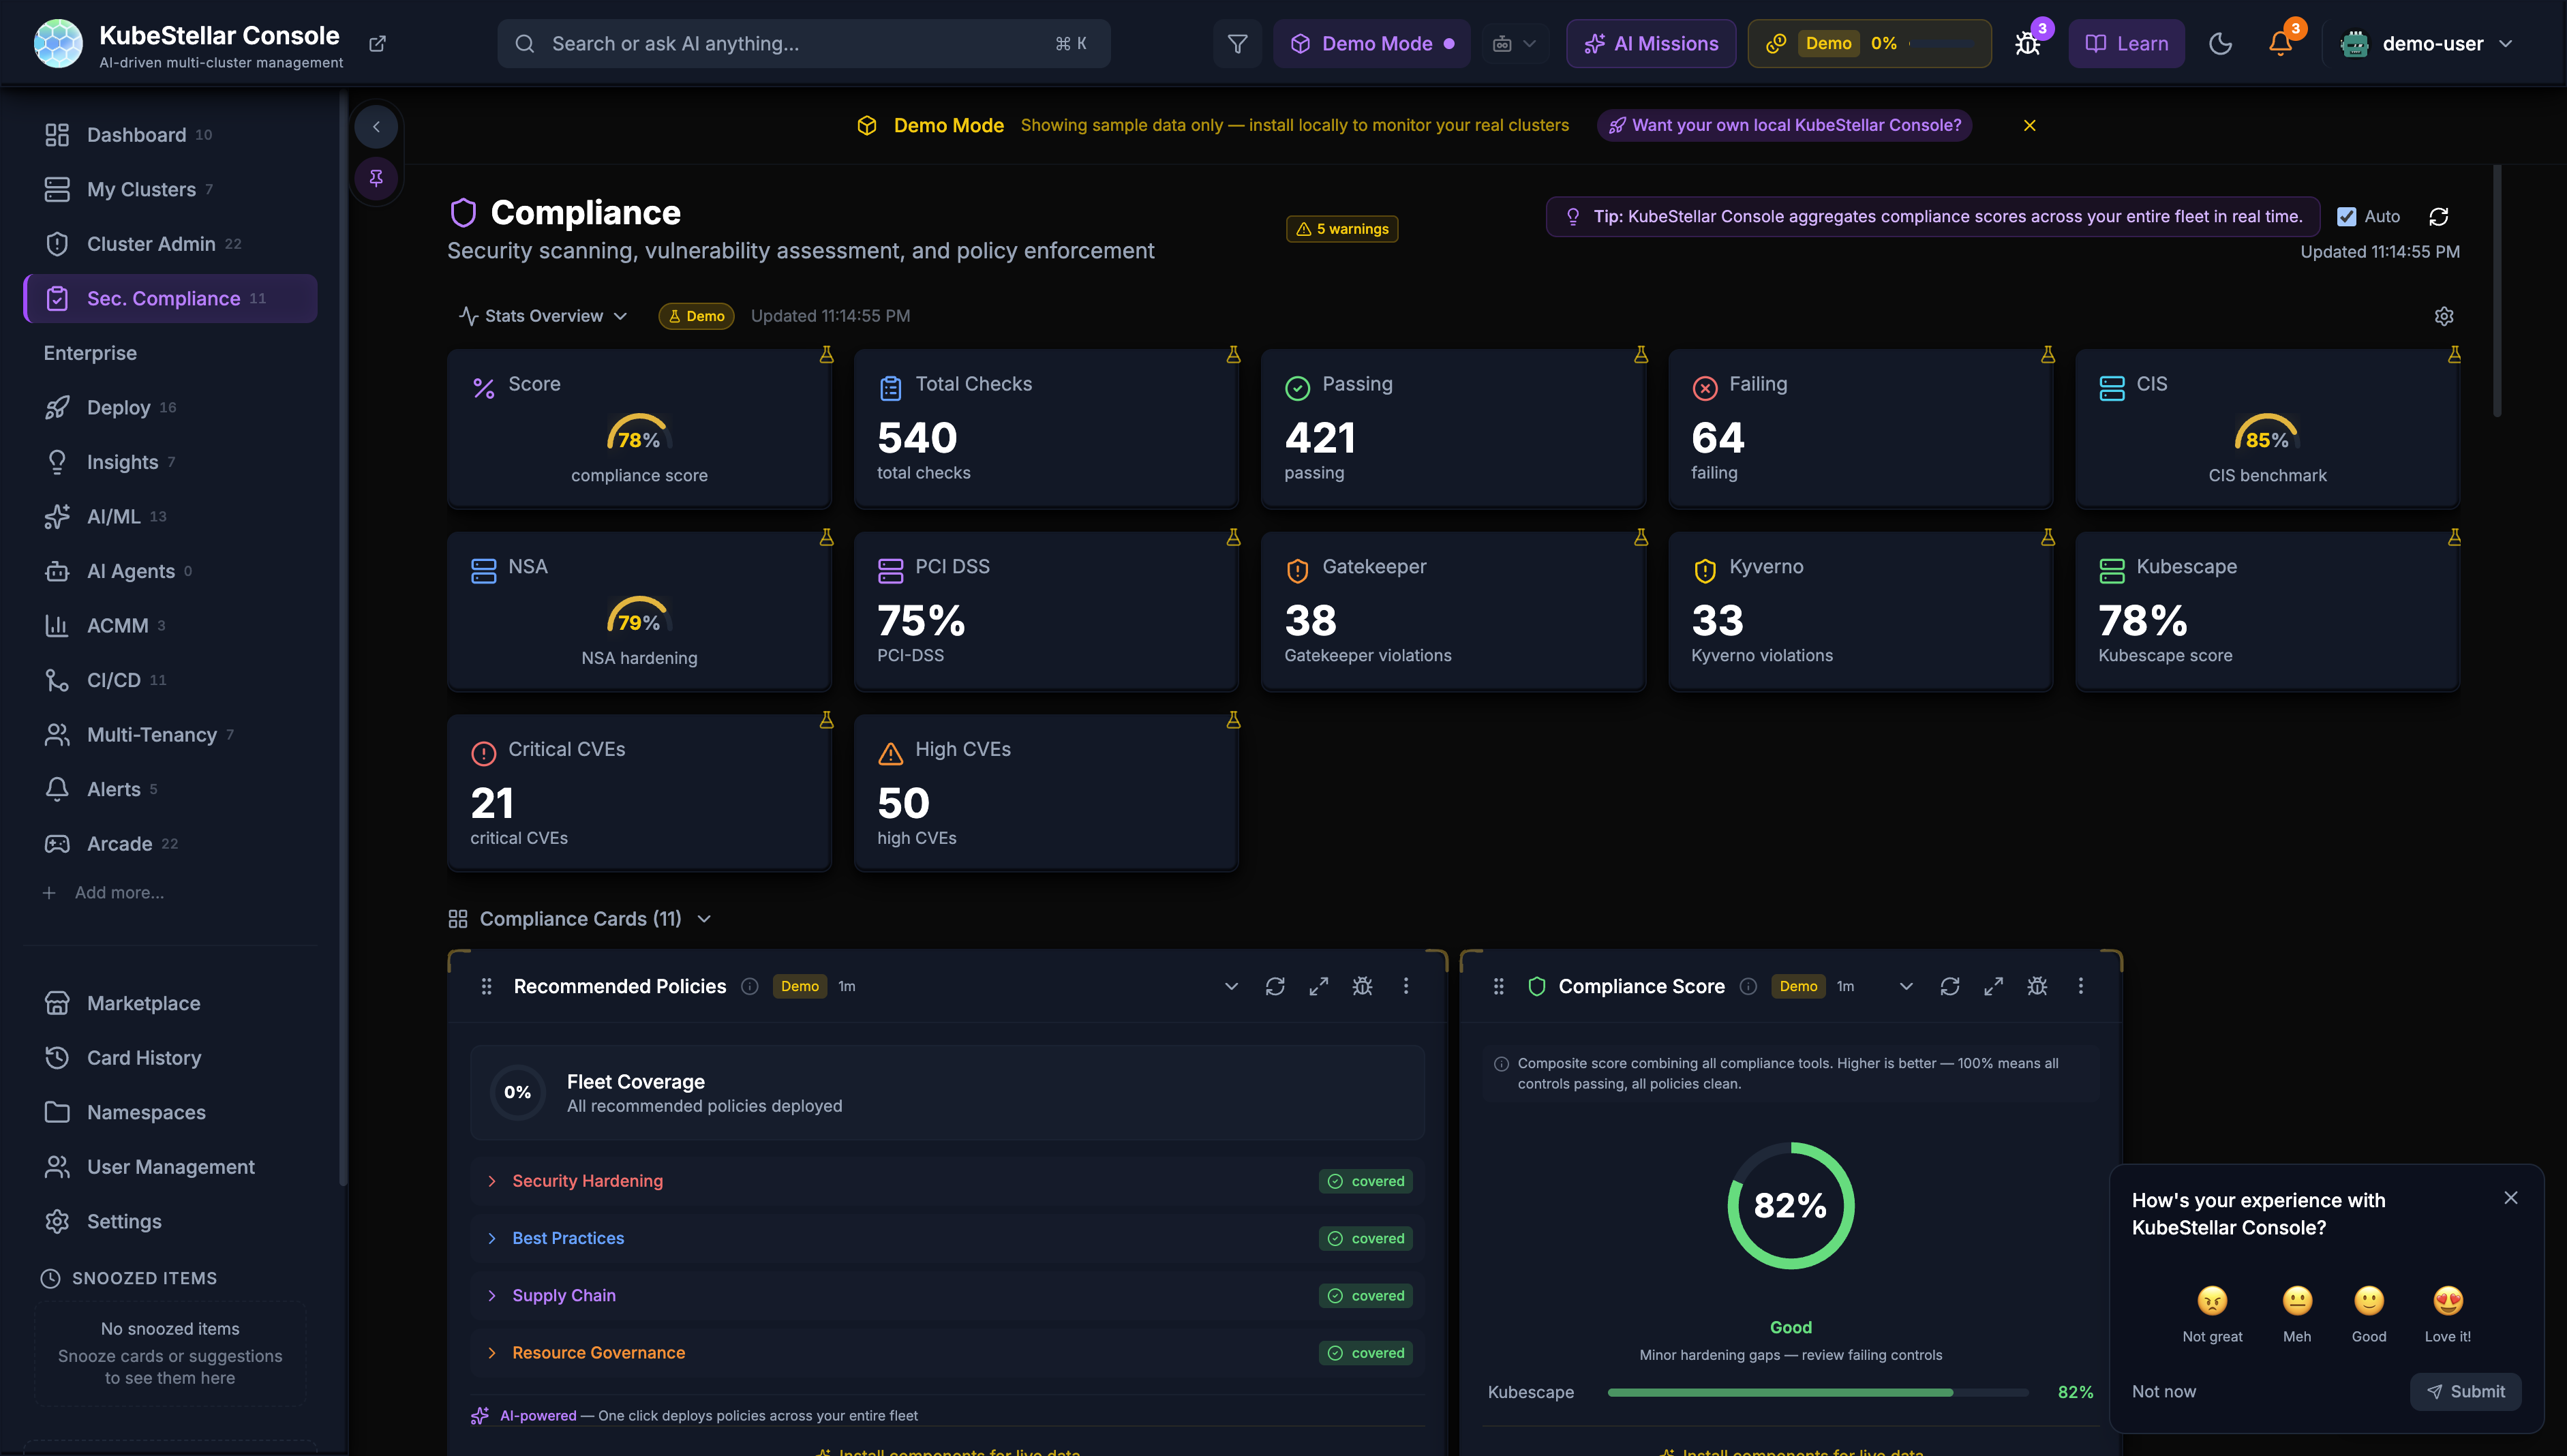Open the Gatekeeper violations stat card

tap(1453, 611)
